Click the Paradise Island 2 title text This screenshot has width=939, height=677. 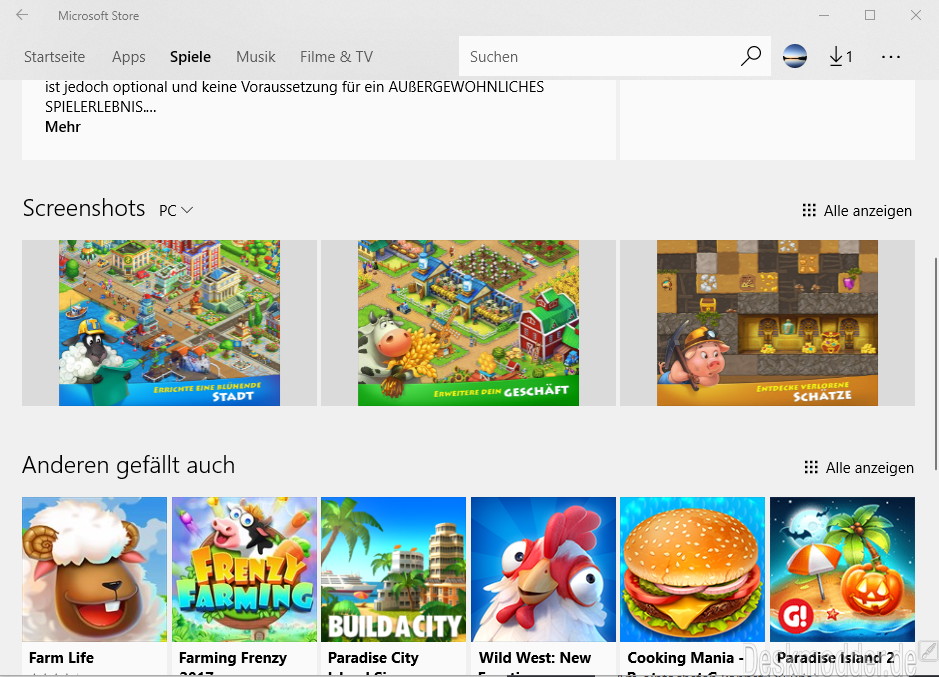[x=835, y=658]
